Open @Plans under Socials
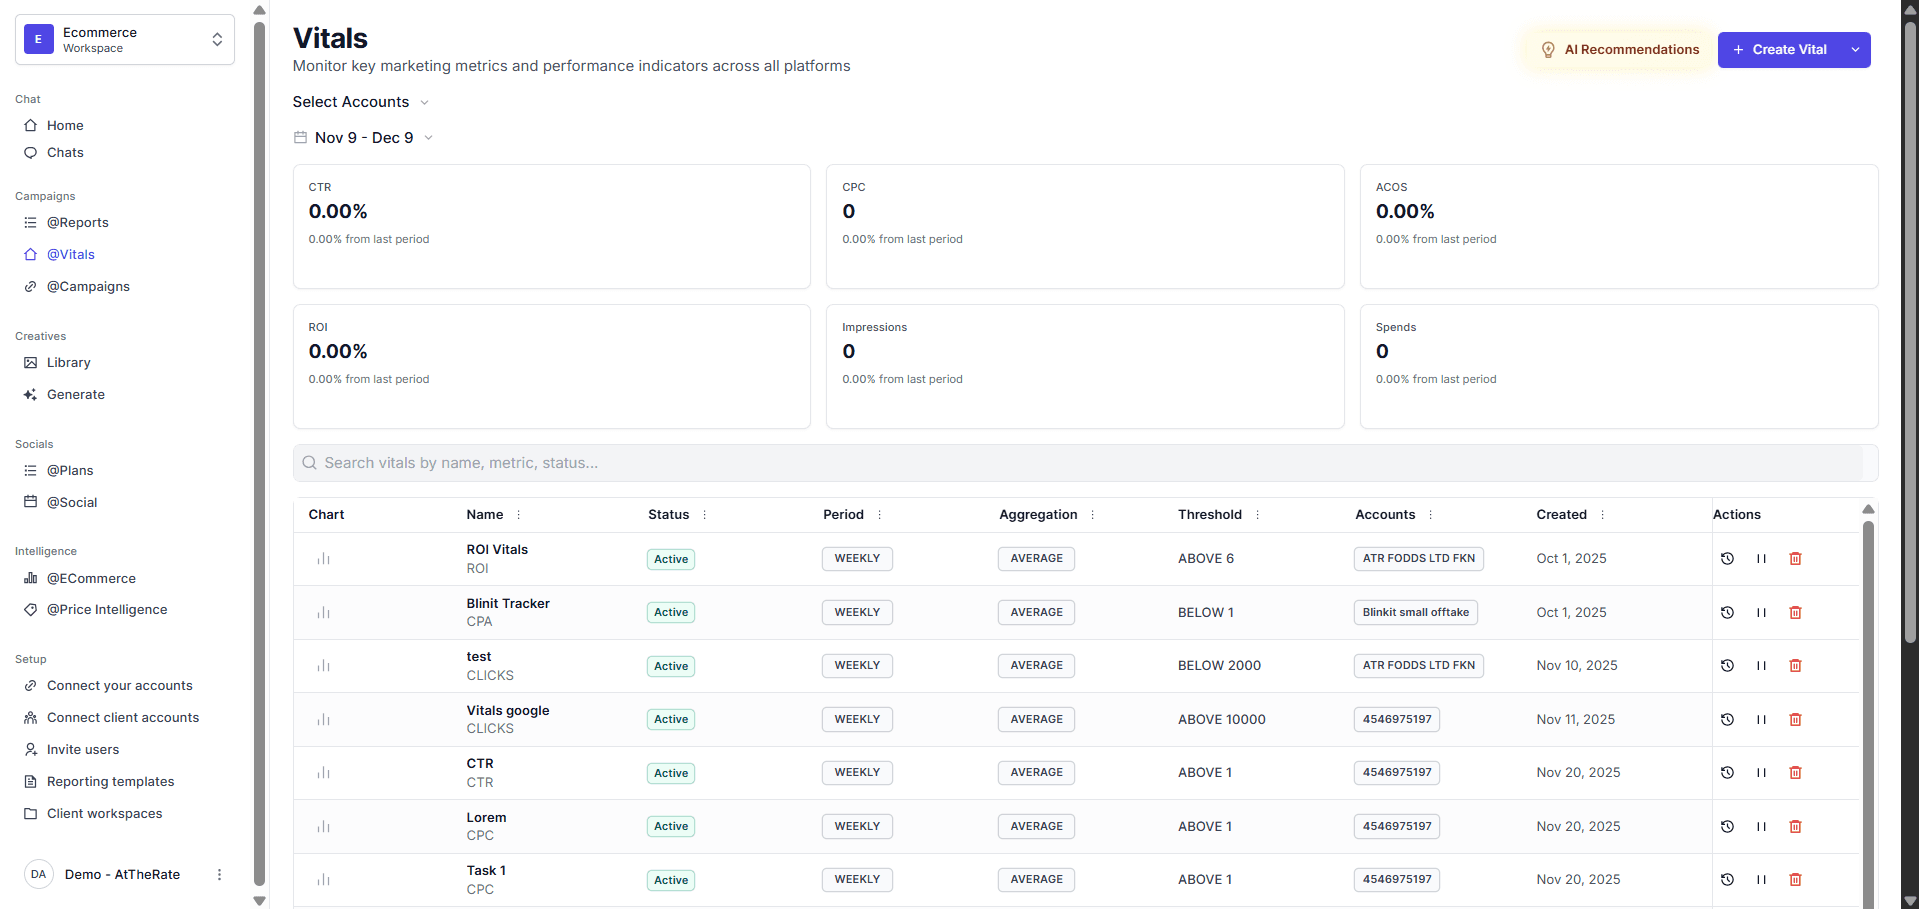Viewport: 1919px width, 909px height. (x=125, y=471)
